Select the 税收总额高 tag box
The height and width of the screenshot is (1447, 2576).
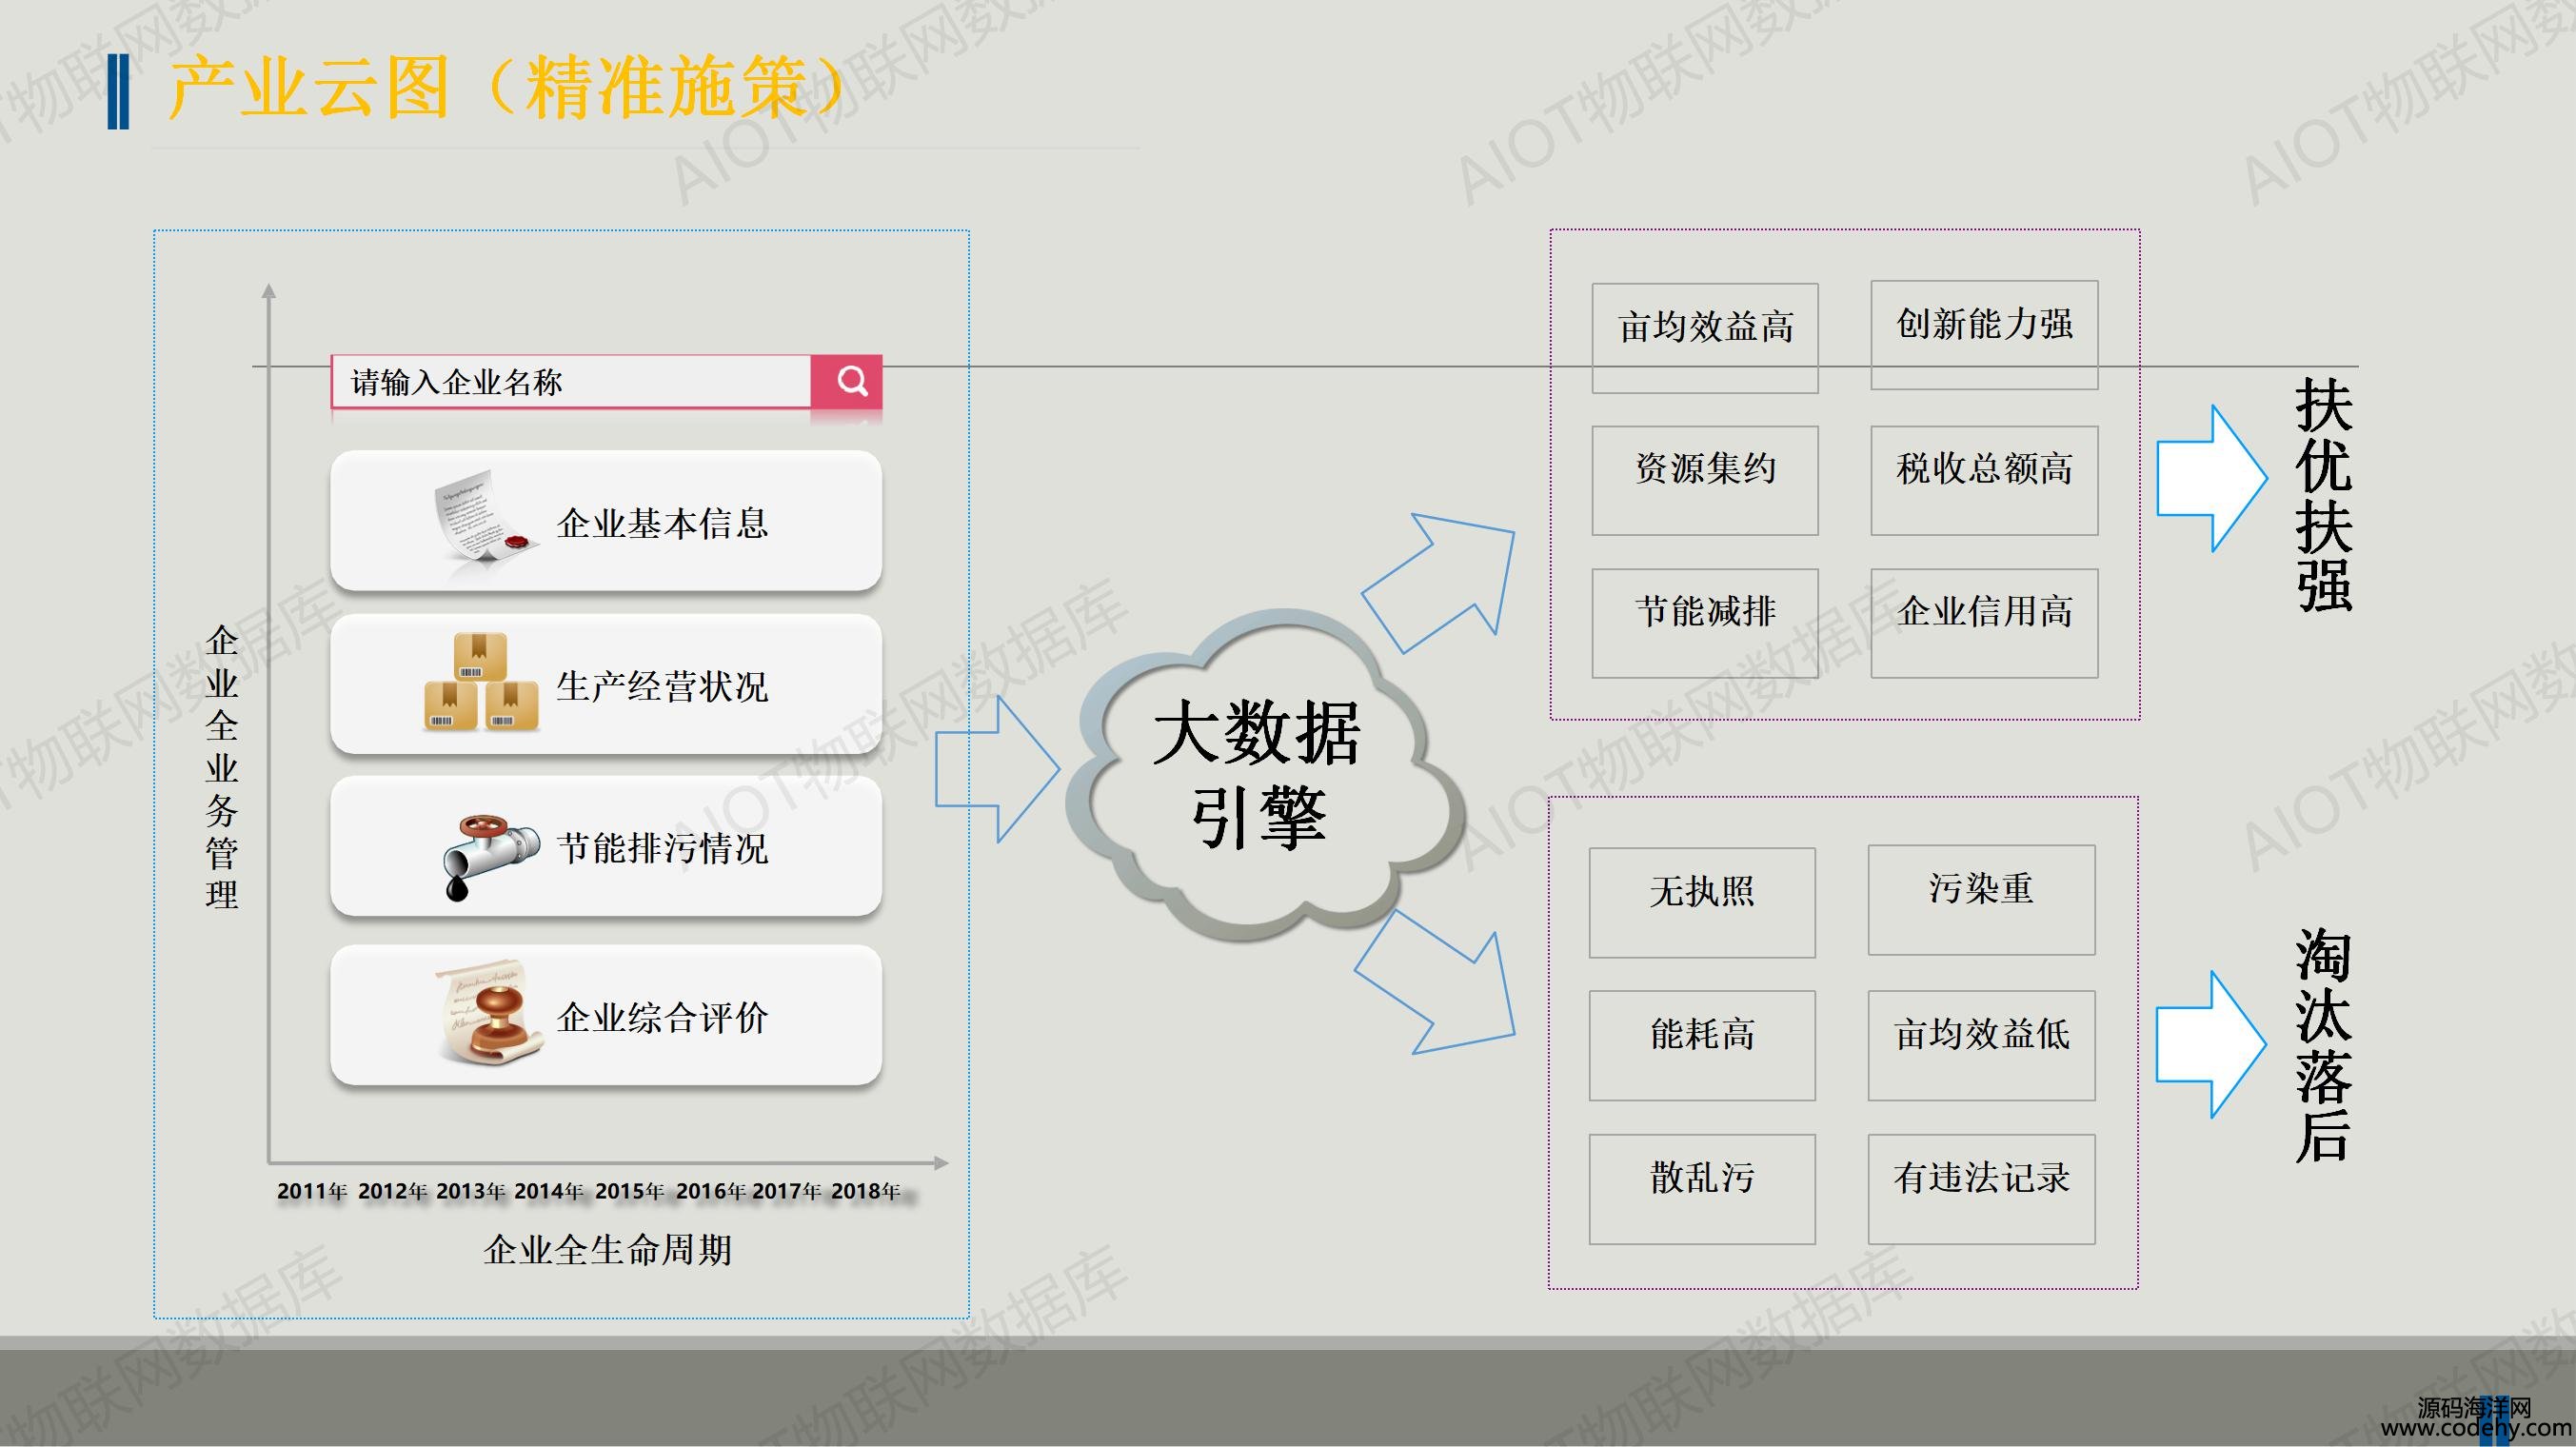(x=1984, y=480)
